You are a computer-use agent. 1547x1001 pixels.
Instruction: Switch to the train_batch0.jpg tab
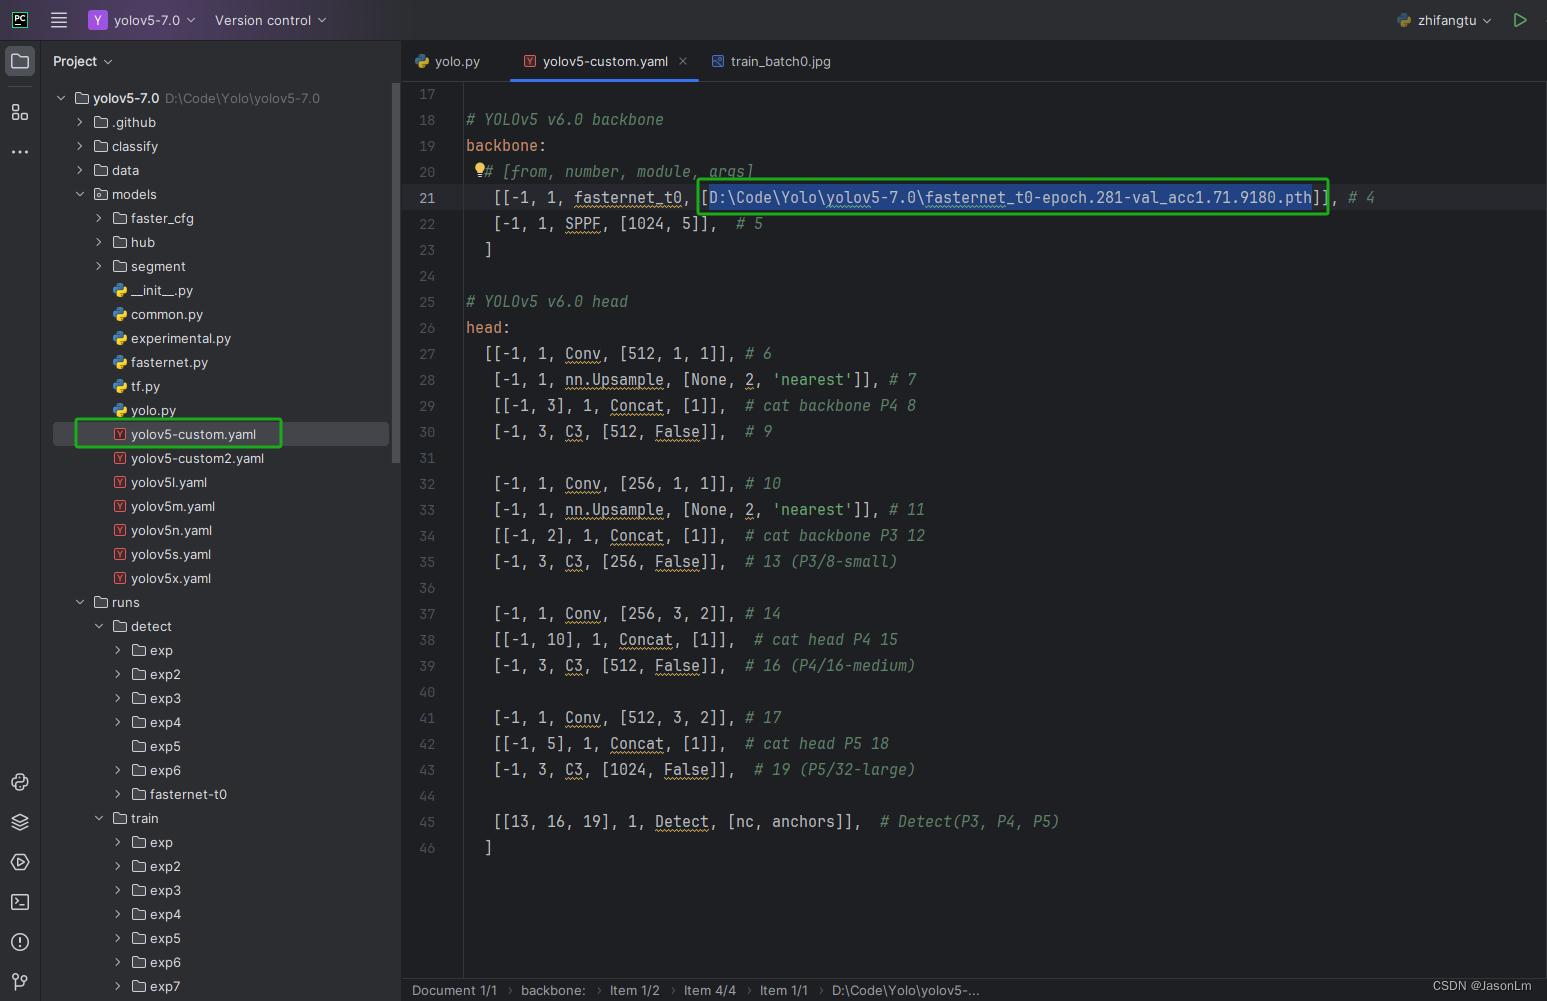[771, 61]
